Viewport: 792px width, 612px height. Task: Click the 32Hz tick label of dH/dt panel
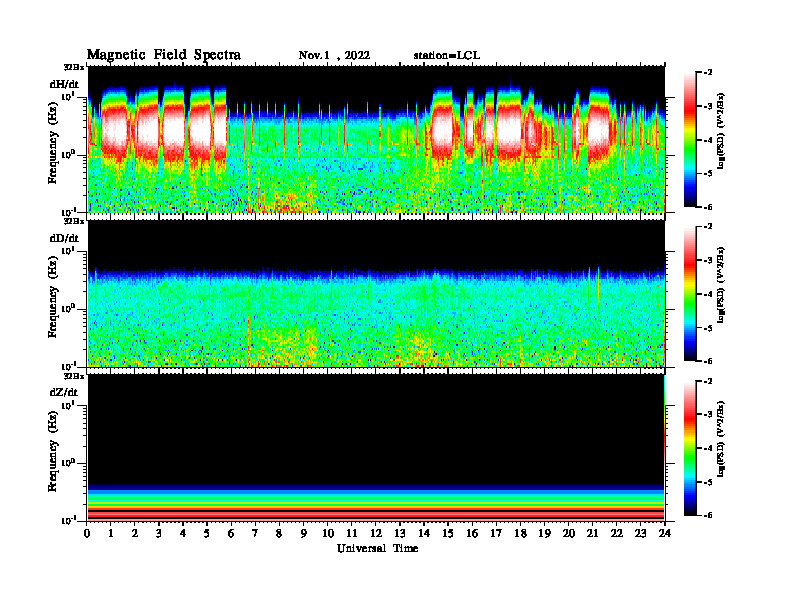tap(74, 67)
